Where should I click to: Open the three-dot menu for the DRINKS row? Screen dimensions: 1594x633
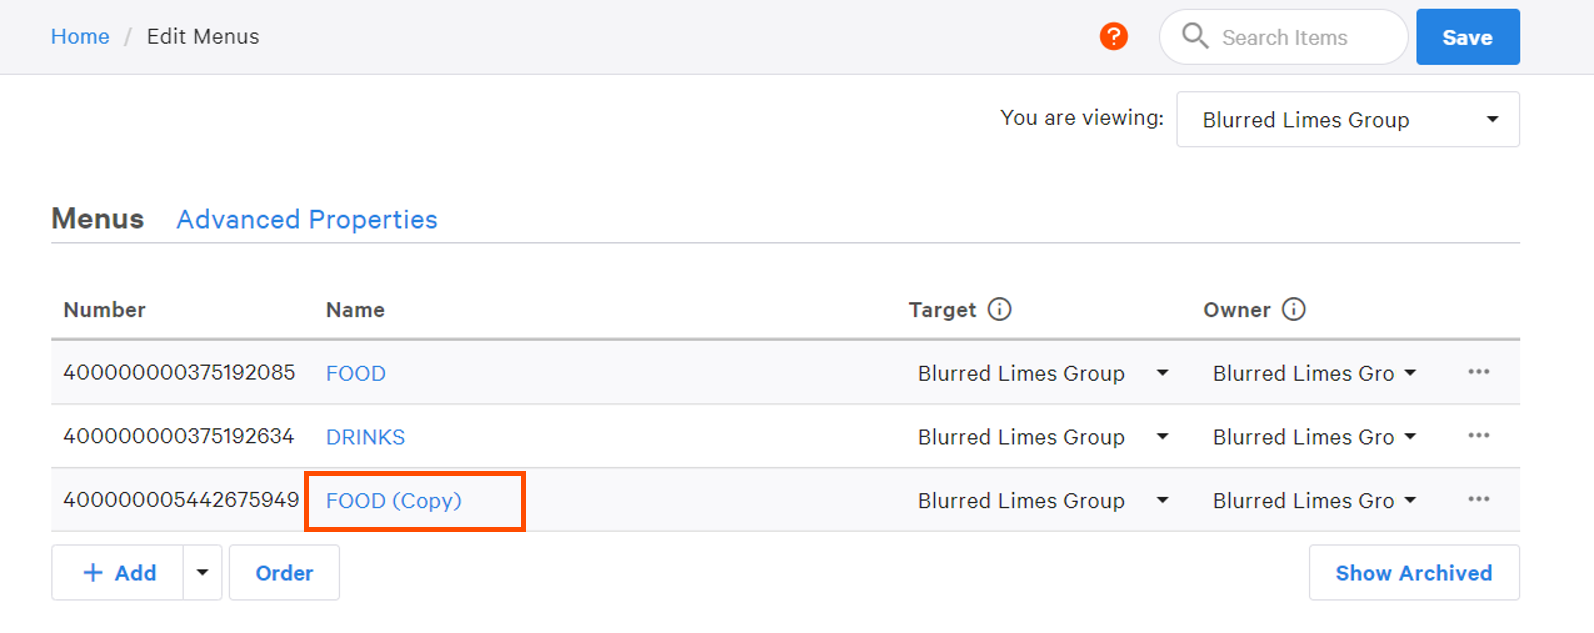1478,436
